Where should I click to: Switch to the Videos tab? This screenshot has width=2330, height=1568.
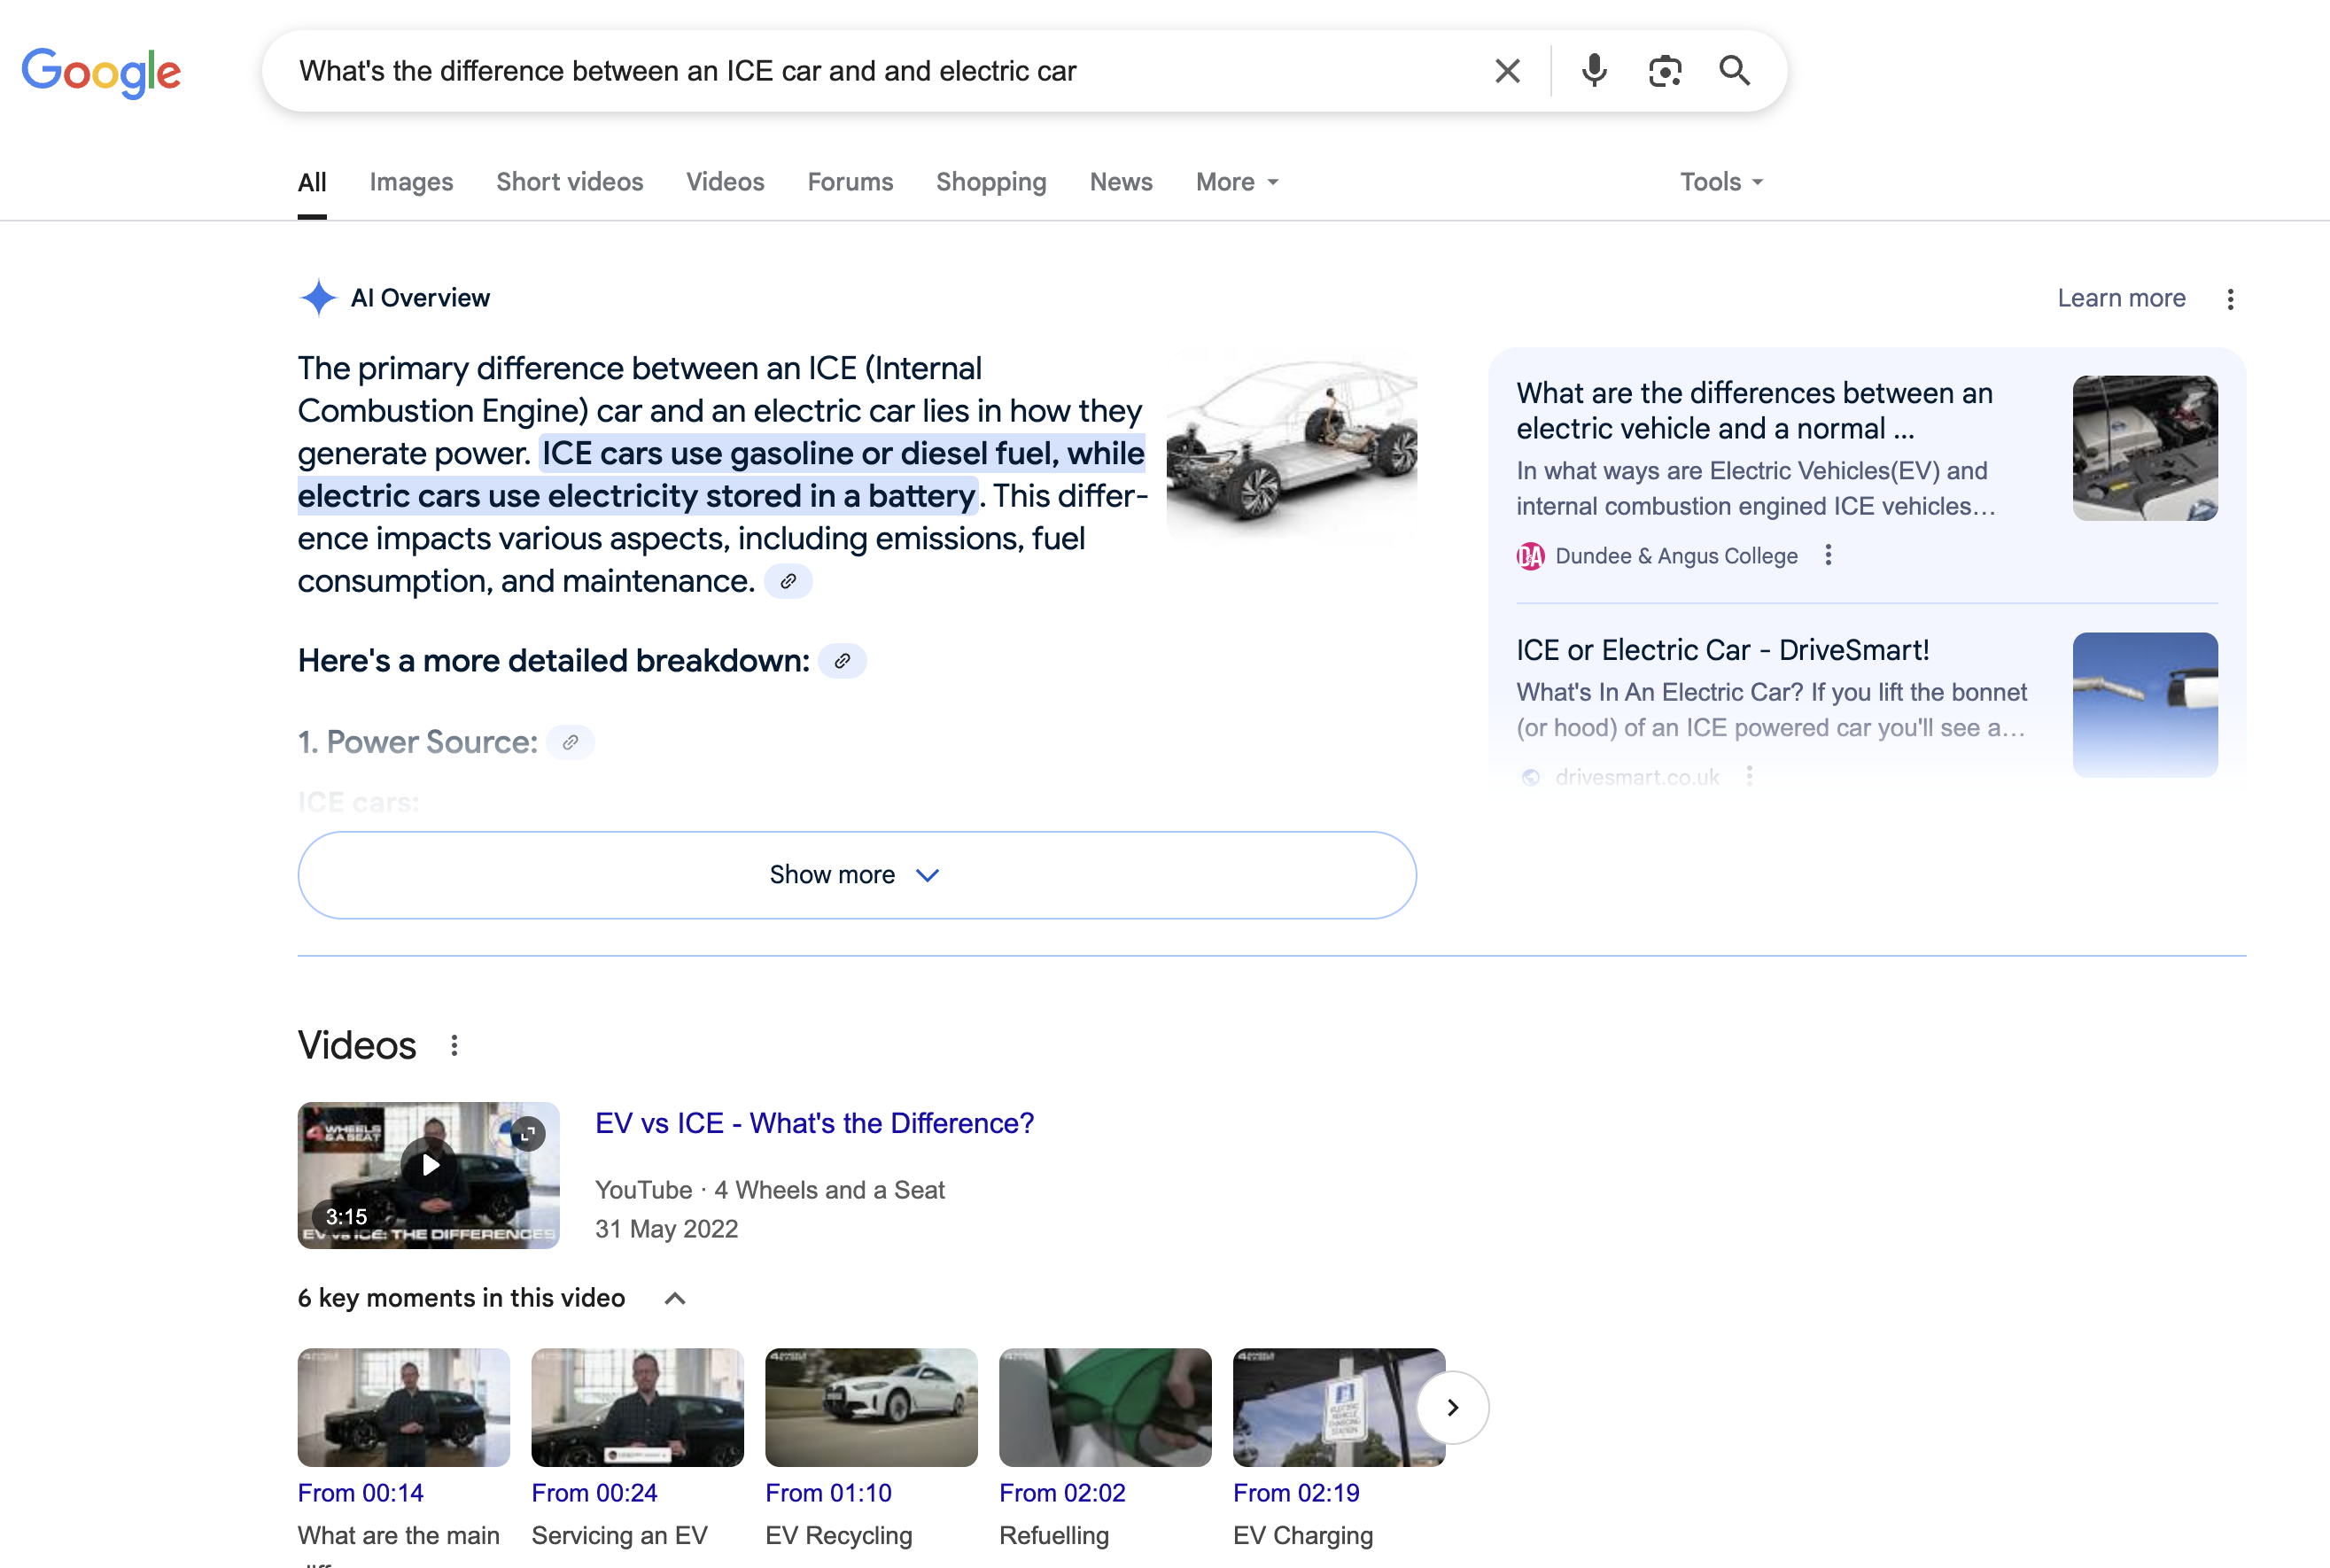click(725, 182)
